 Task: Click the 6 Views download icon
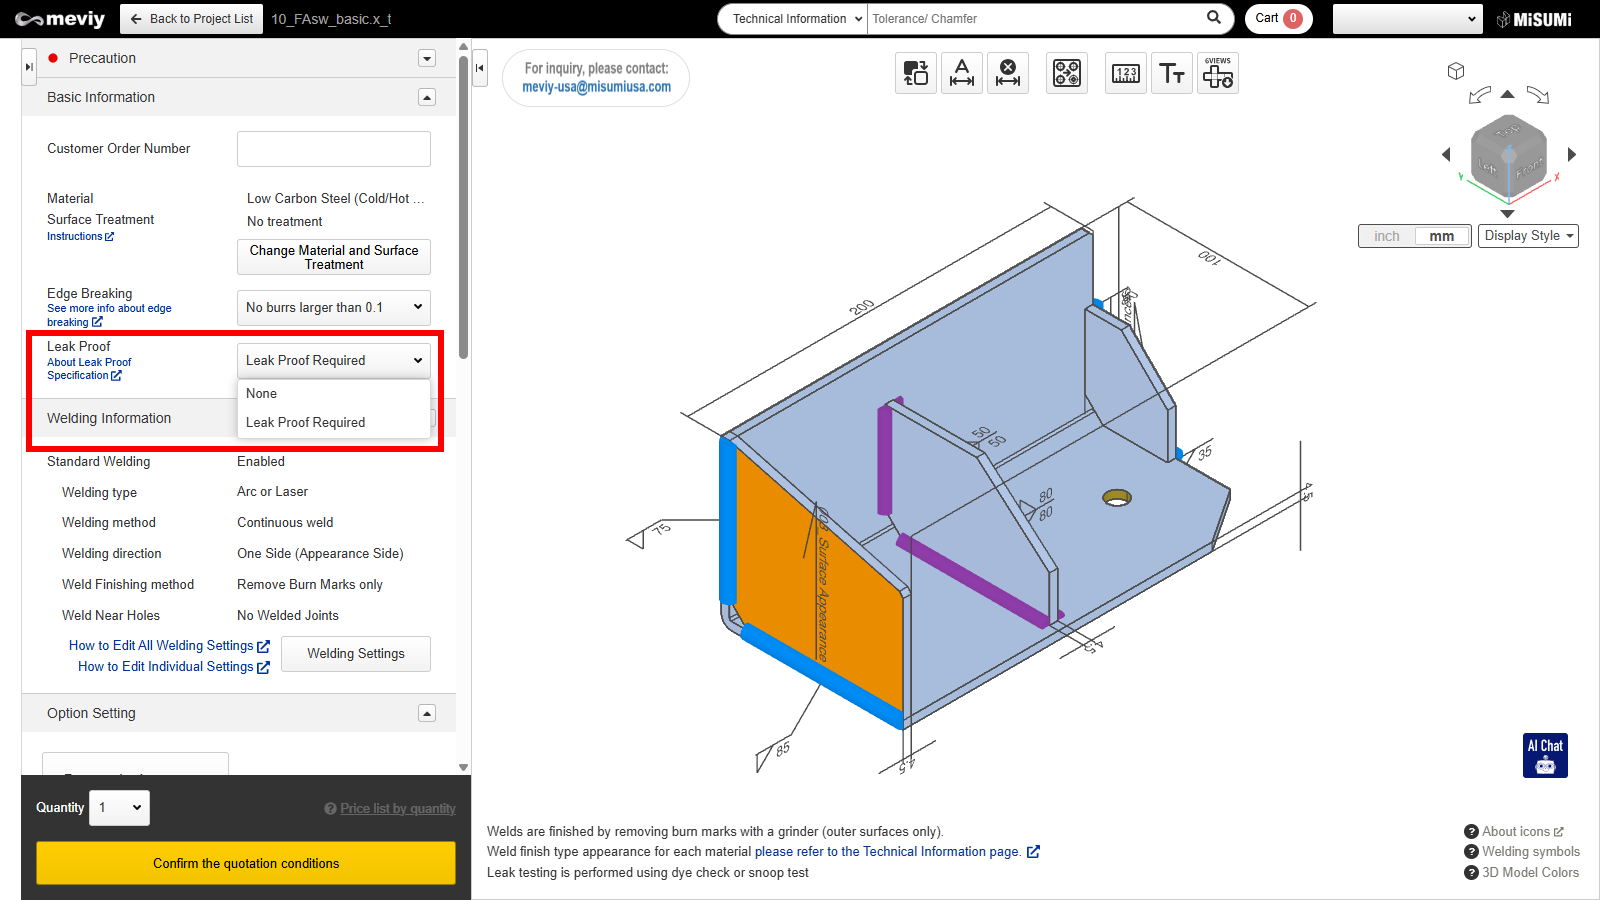[x=1217, y=73]
